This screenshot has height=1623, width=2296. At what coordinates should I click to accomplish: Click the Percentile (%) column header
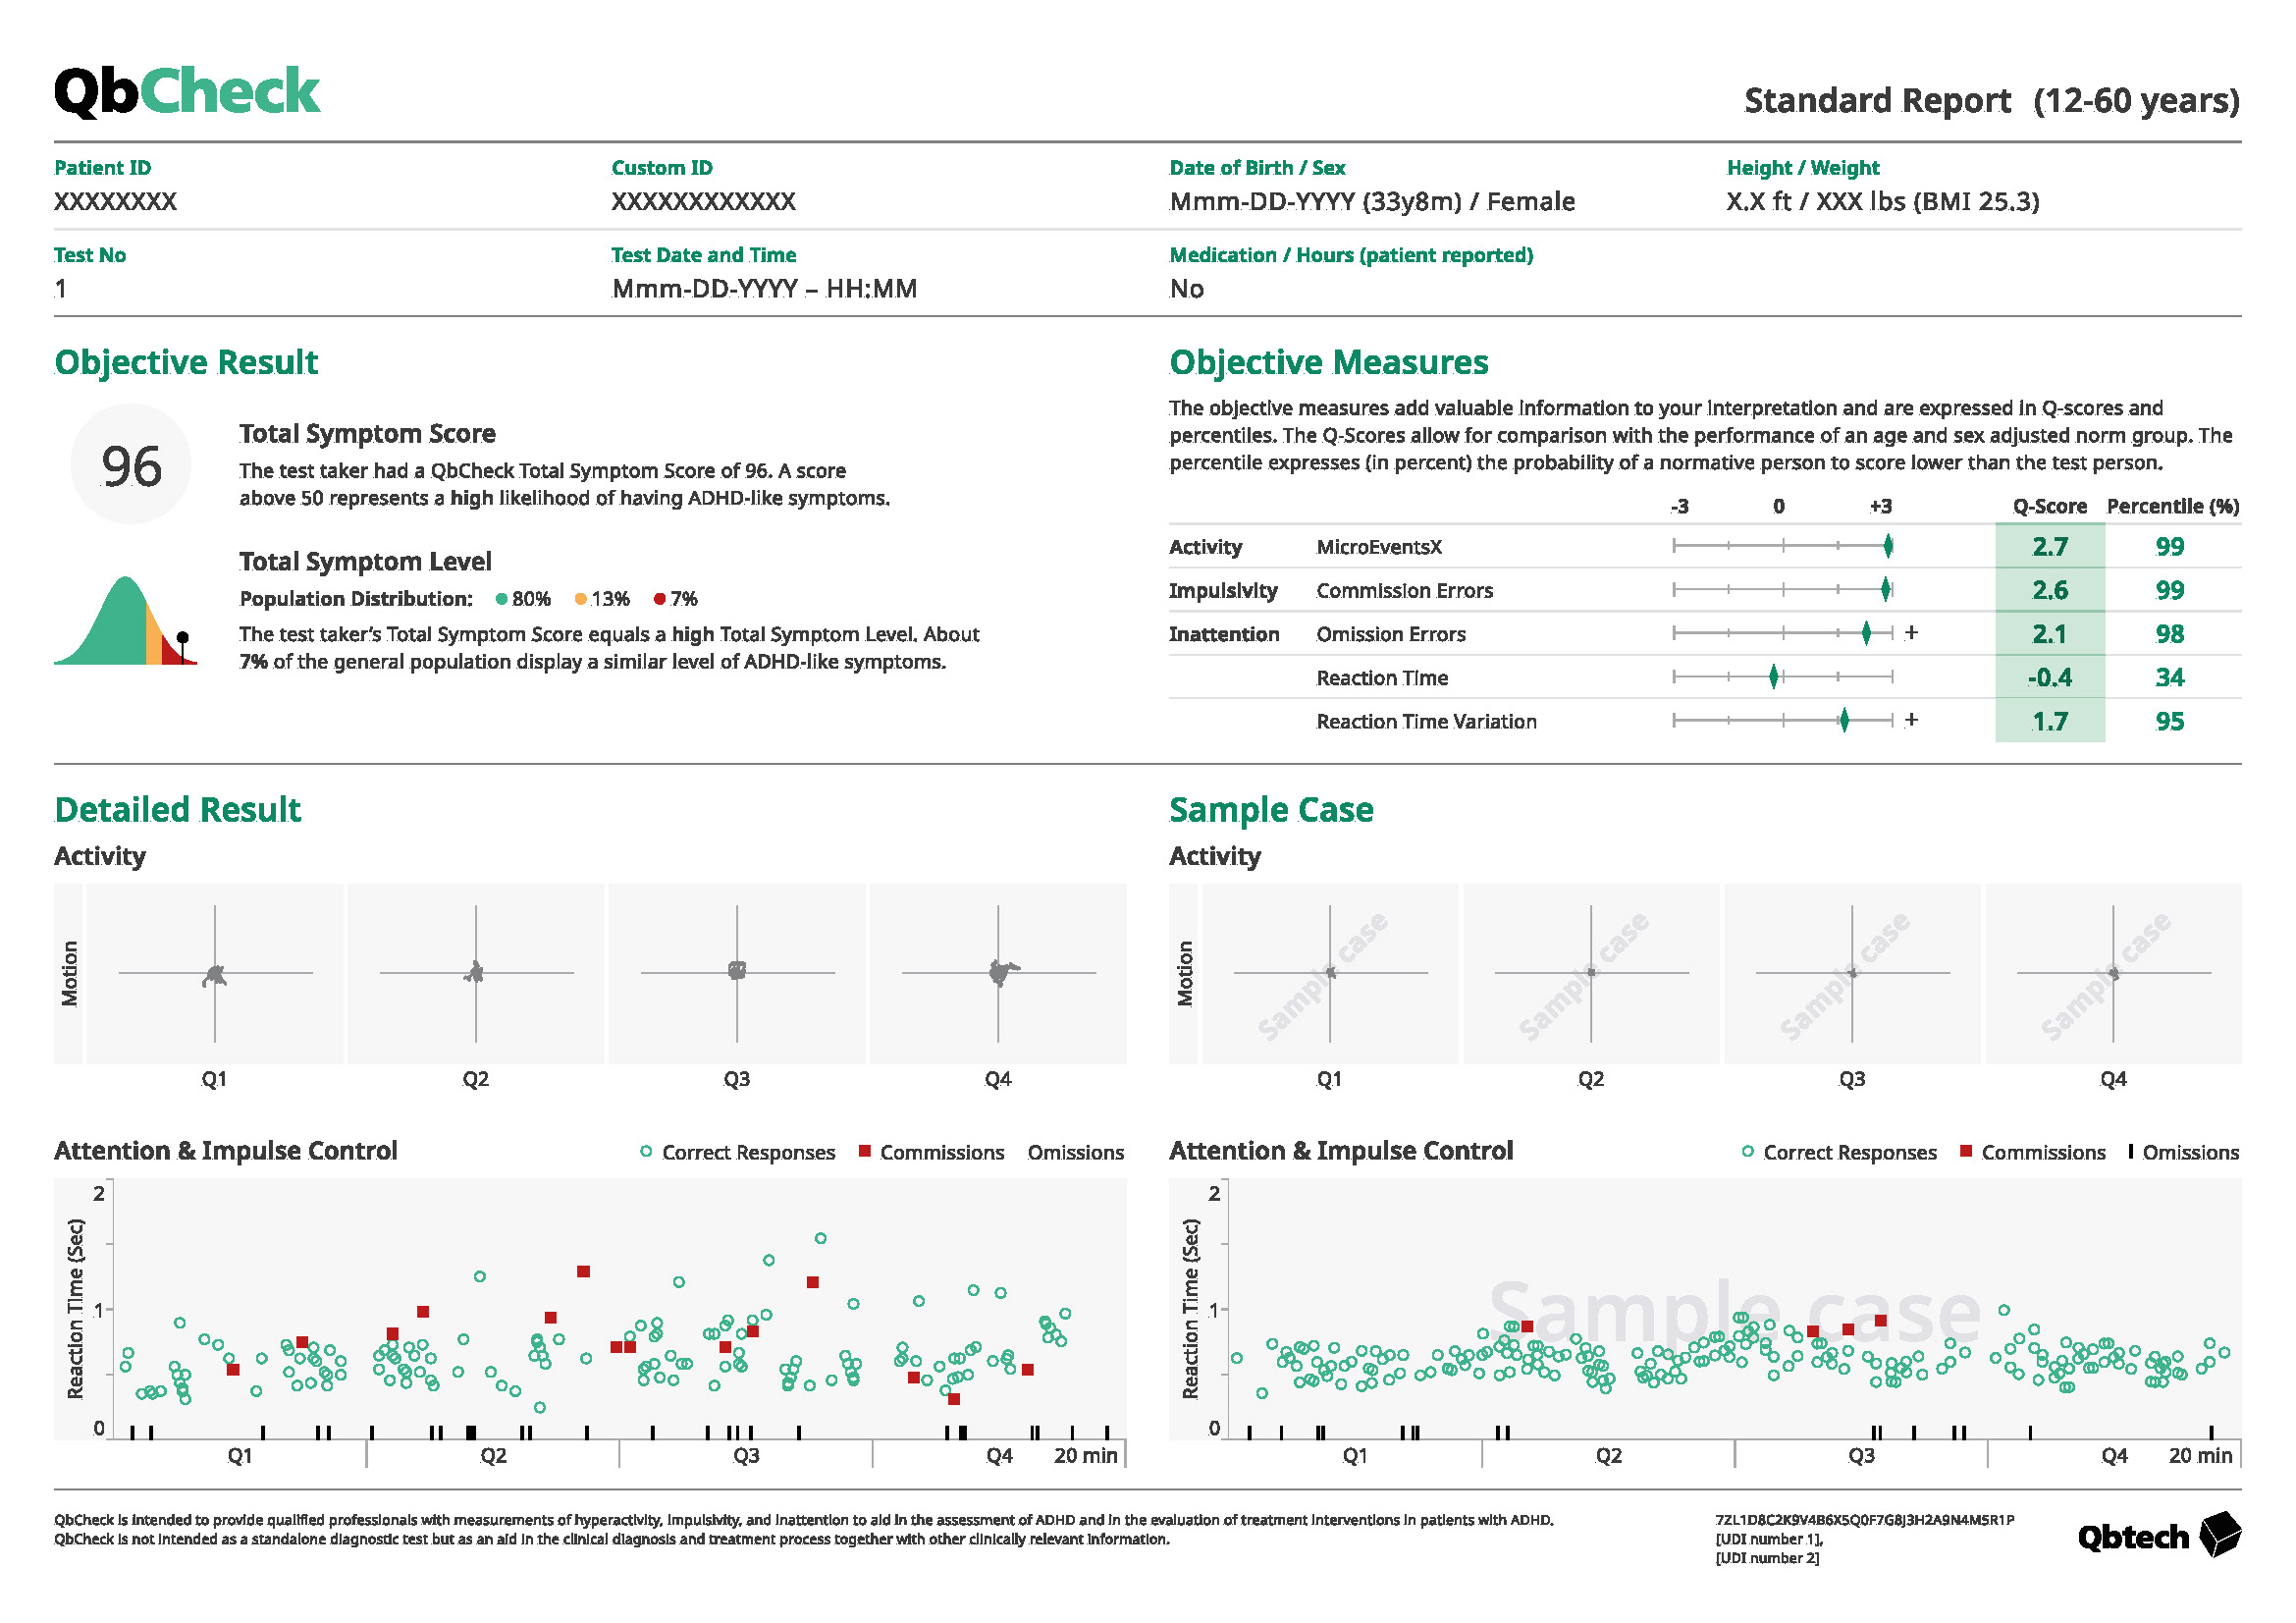coord(2172,506)
